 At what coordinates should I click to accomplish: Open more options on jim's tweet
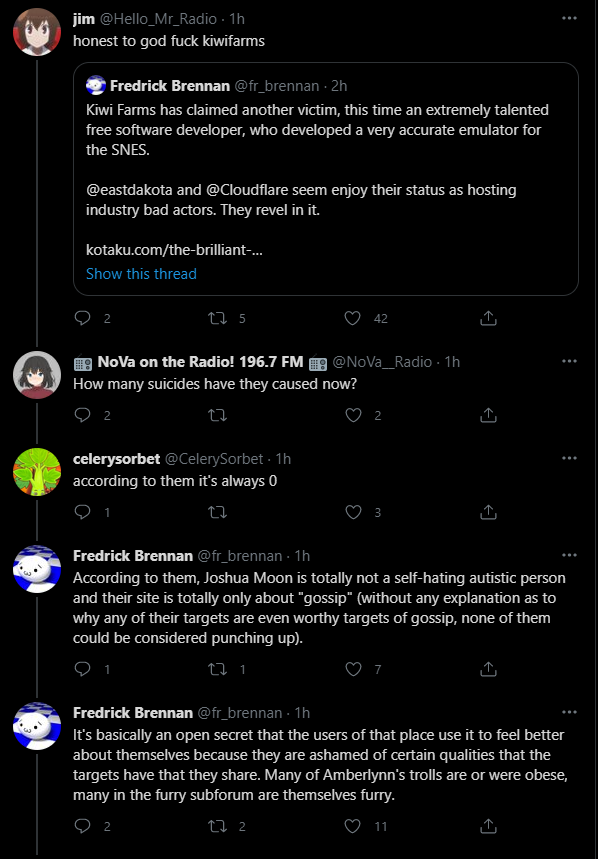tap(570, 19)
